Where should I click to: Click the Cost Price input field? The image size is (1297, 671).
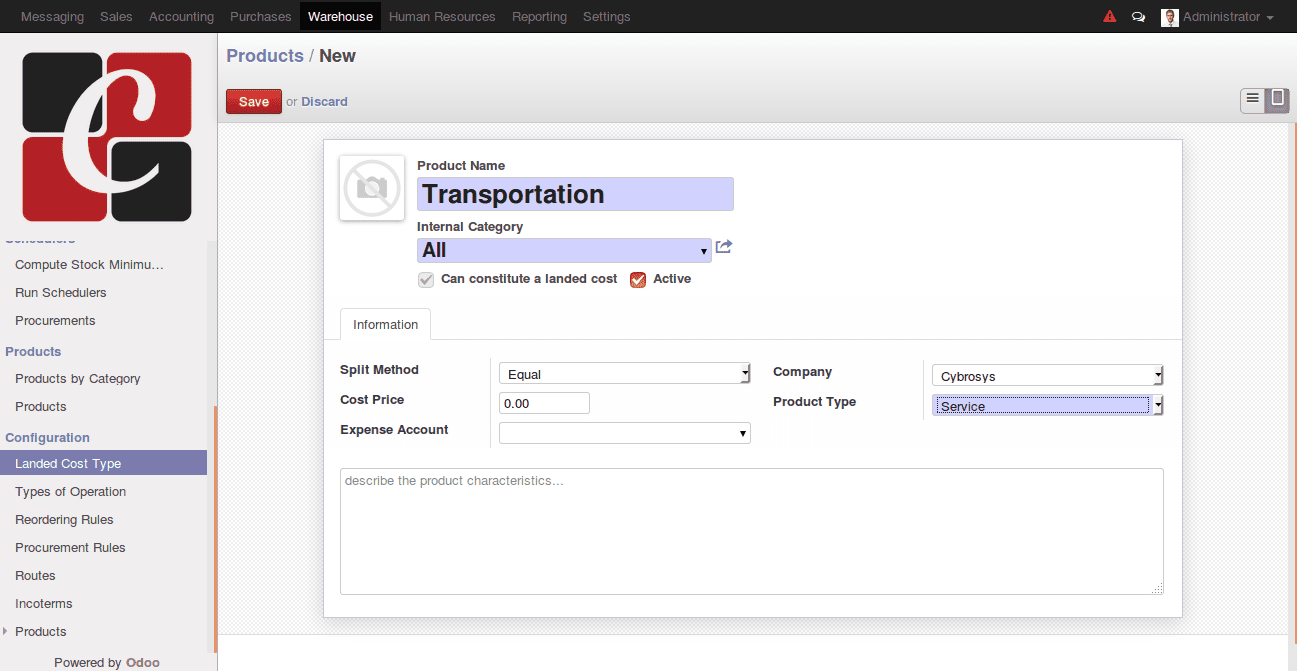click(544, 403)
